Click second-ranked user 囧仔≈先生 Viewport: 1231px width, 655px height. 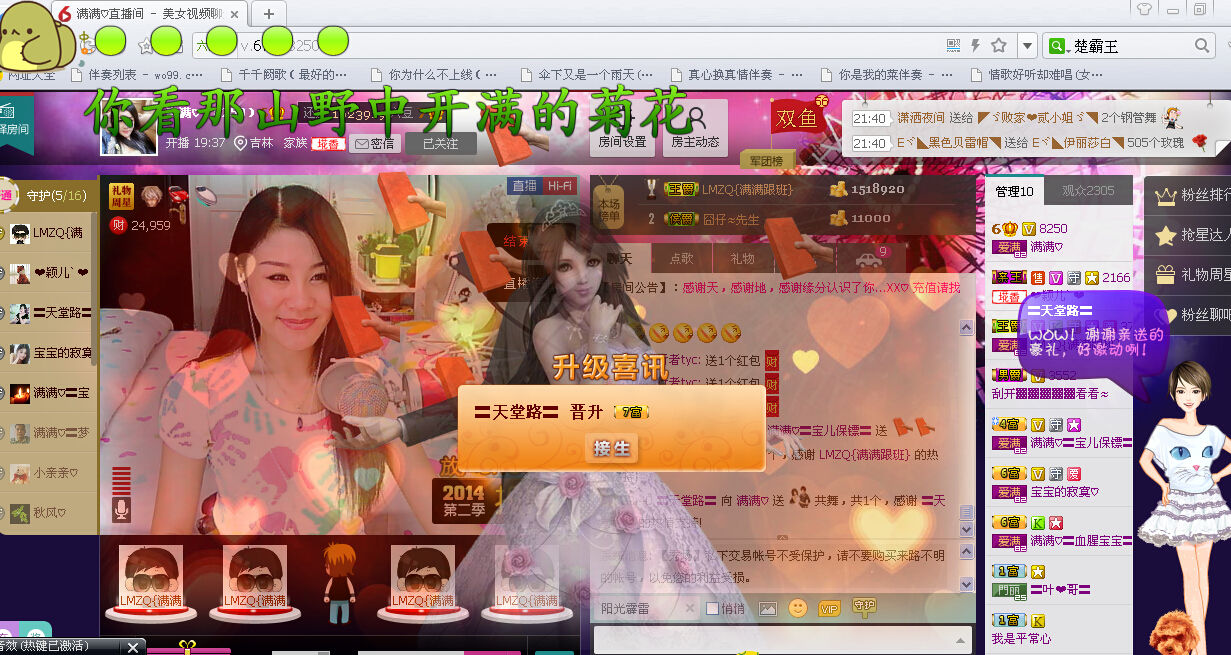click(731, 218)
